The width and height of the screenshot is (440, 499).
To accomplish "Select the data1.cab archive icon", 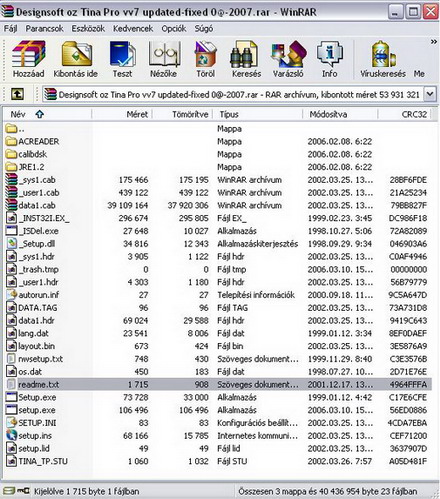I will 11,205.
